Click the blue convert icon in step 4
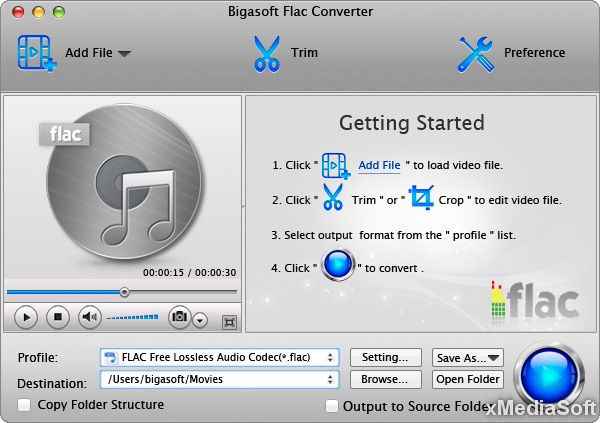Viewport: 600px width, 423px height. (338, 265)
